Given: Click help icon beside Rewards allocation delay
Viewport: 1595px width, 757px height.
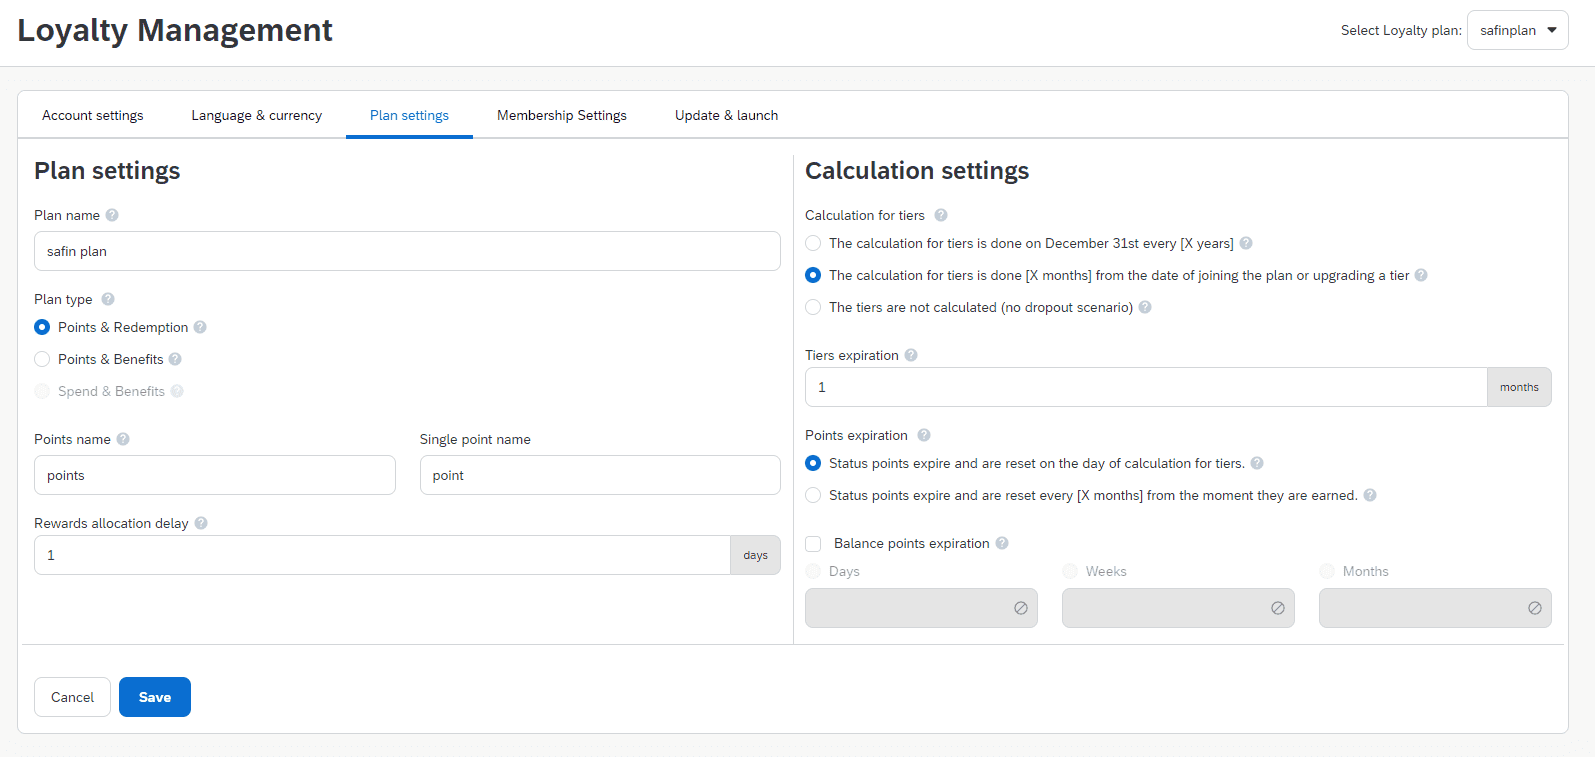Looking at the screenshot, I should 201,523.
